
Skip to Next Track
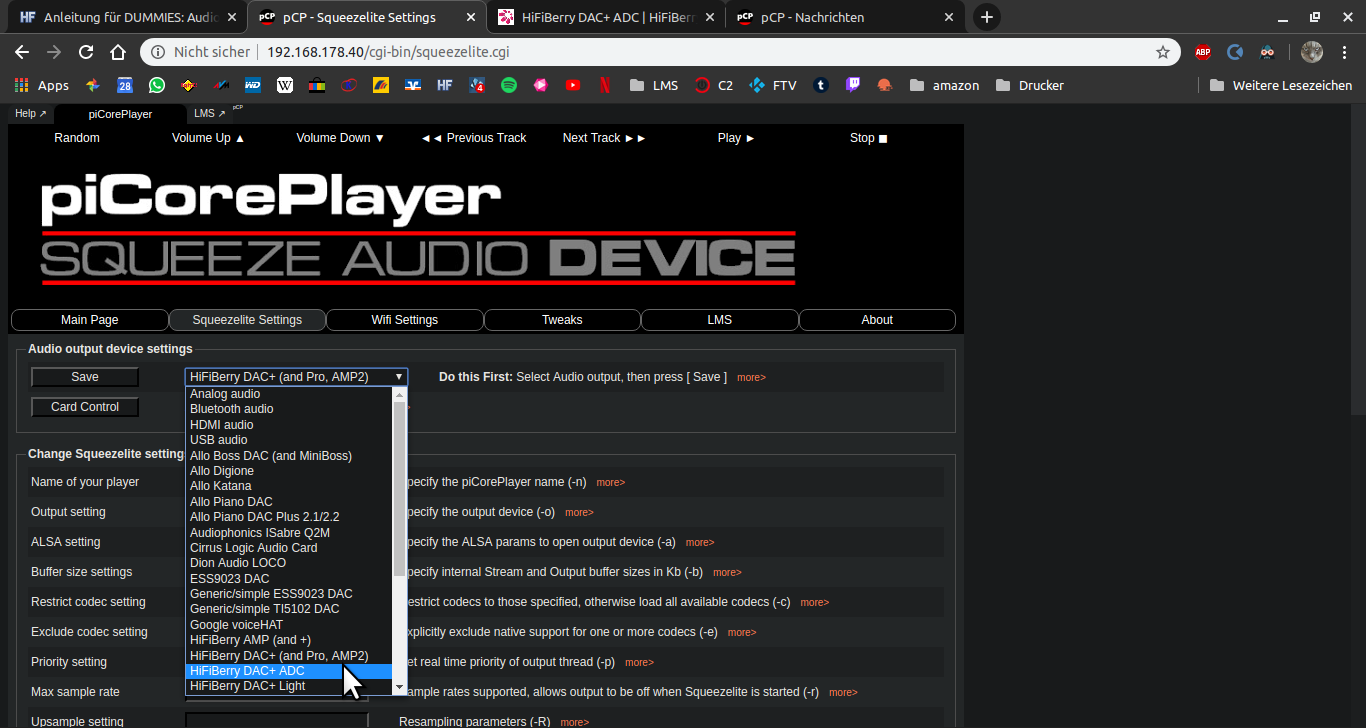click(x=605, y=138)
